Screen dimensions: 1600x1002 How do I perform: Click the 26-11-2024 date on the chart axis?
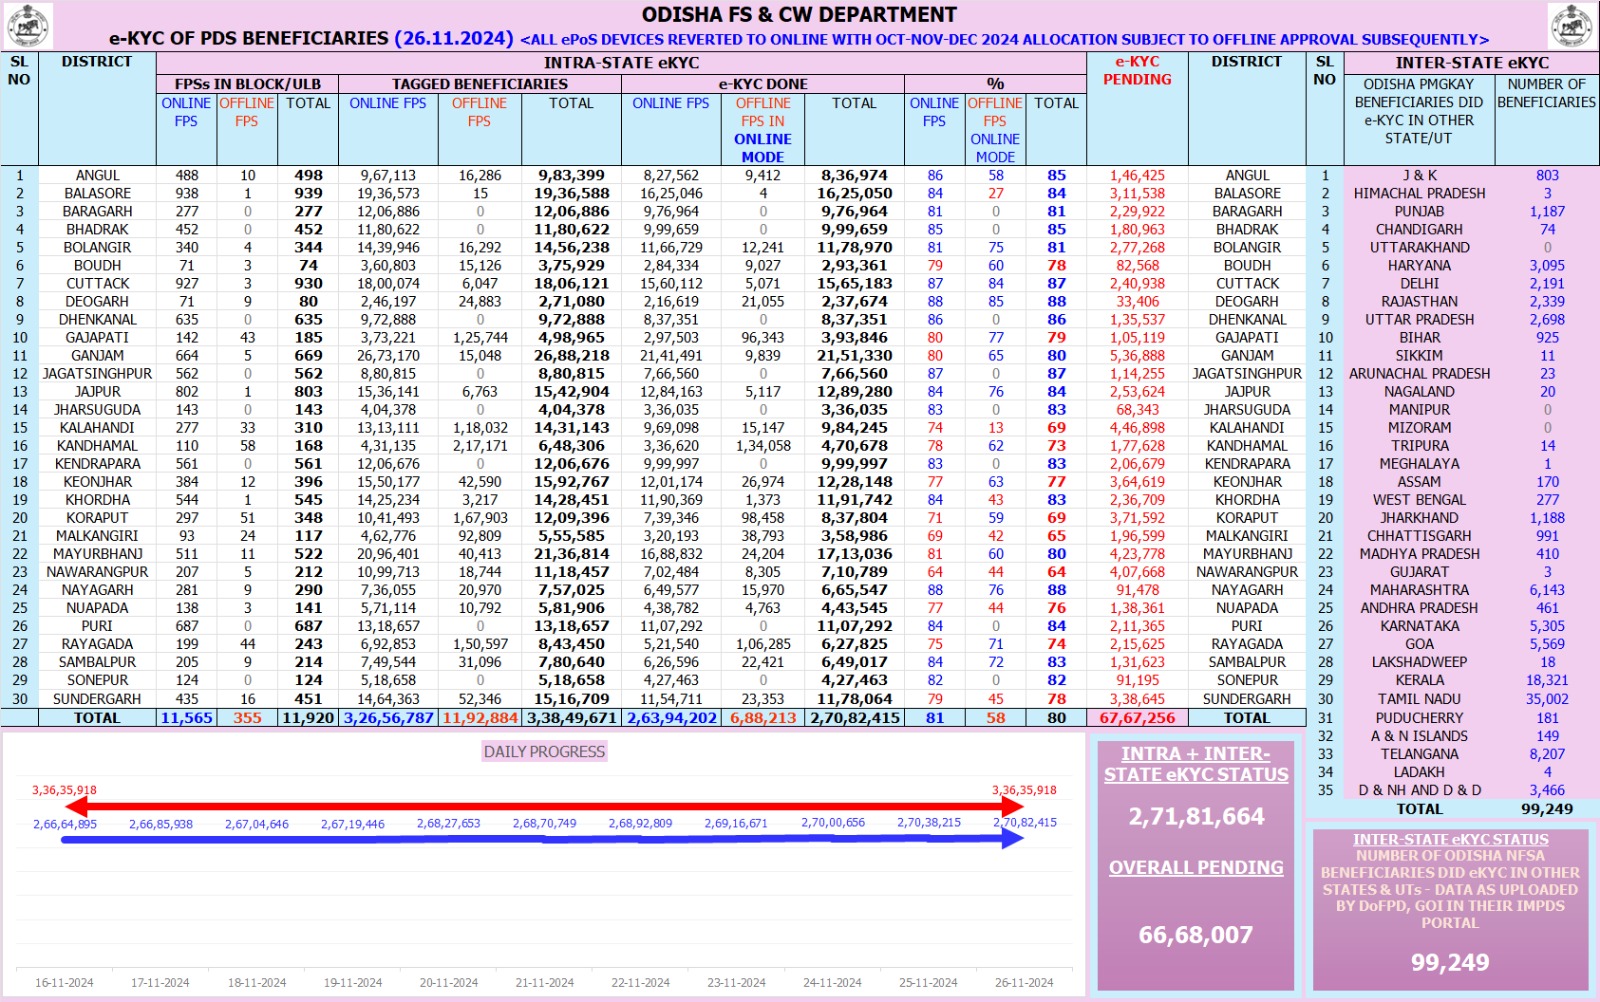click(1023, 983)
